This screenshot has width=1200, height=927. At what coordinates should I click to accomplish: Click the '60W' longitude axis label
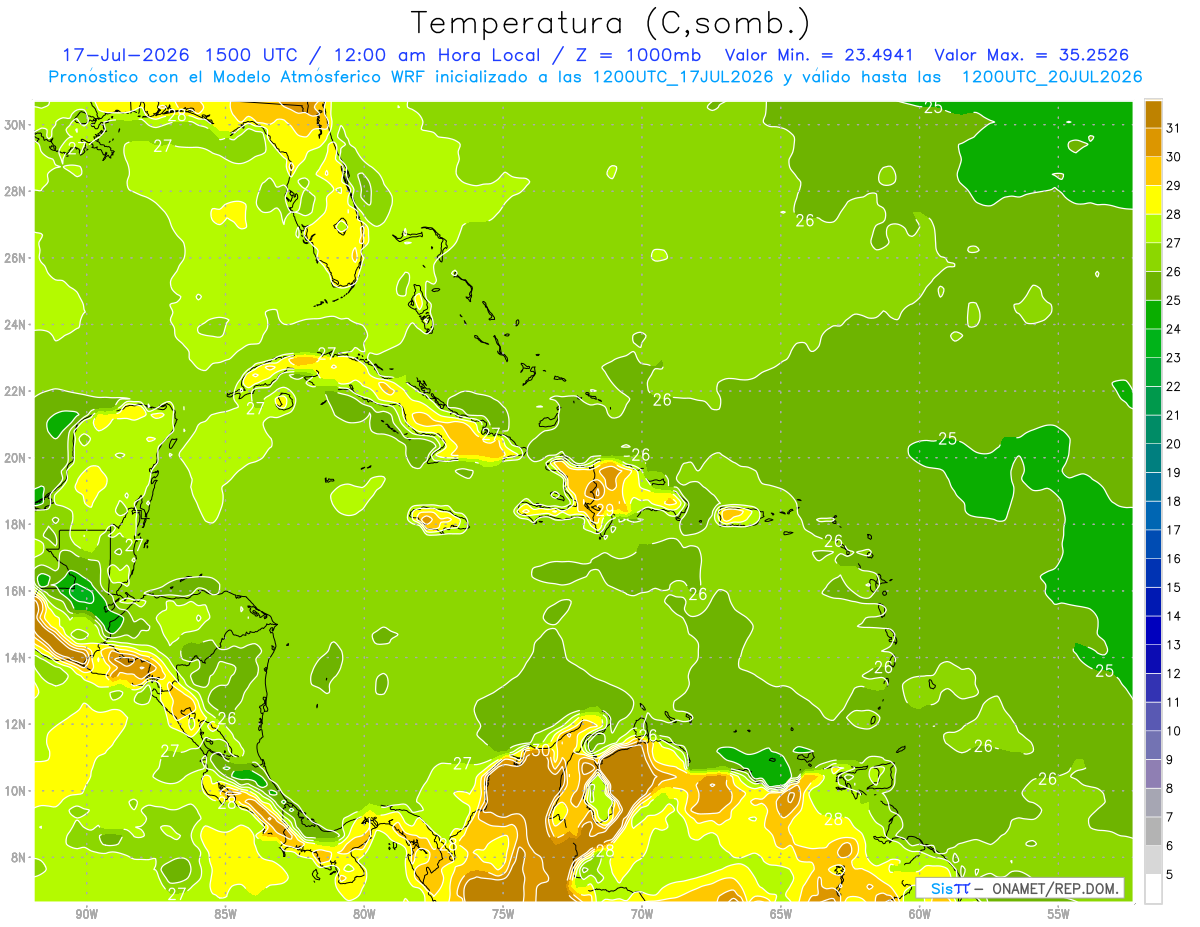pyautogui.click(x=920, y=914)
